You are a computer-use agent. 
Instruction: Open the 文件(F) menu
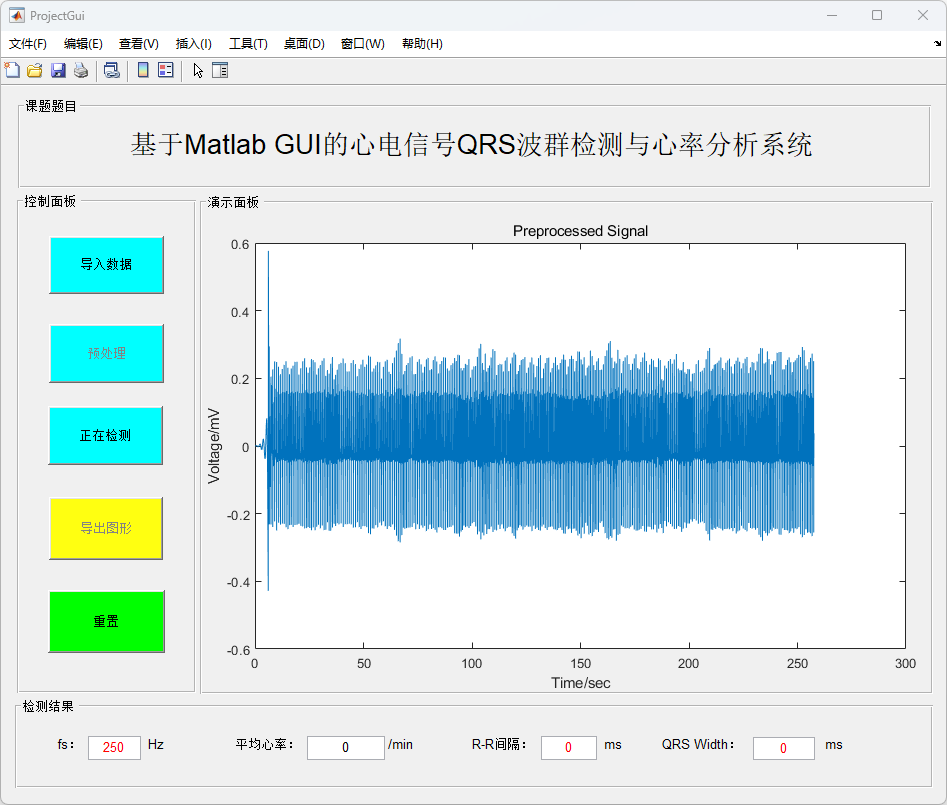click(x=28, y=44)
